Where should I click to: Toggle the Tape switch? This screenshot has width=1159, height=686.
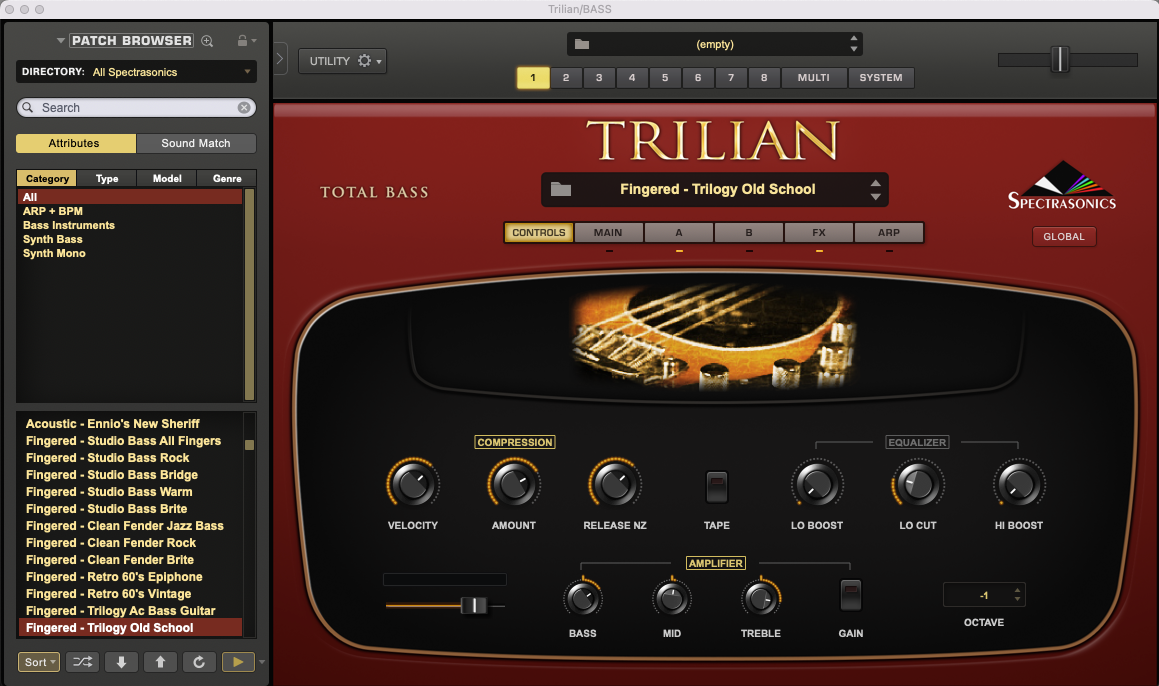(716, 487)
